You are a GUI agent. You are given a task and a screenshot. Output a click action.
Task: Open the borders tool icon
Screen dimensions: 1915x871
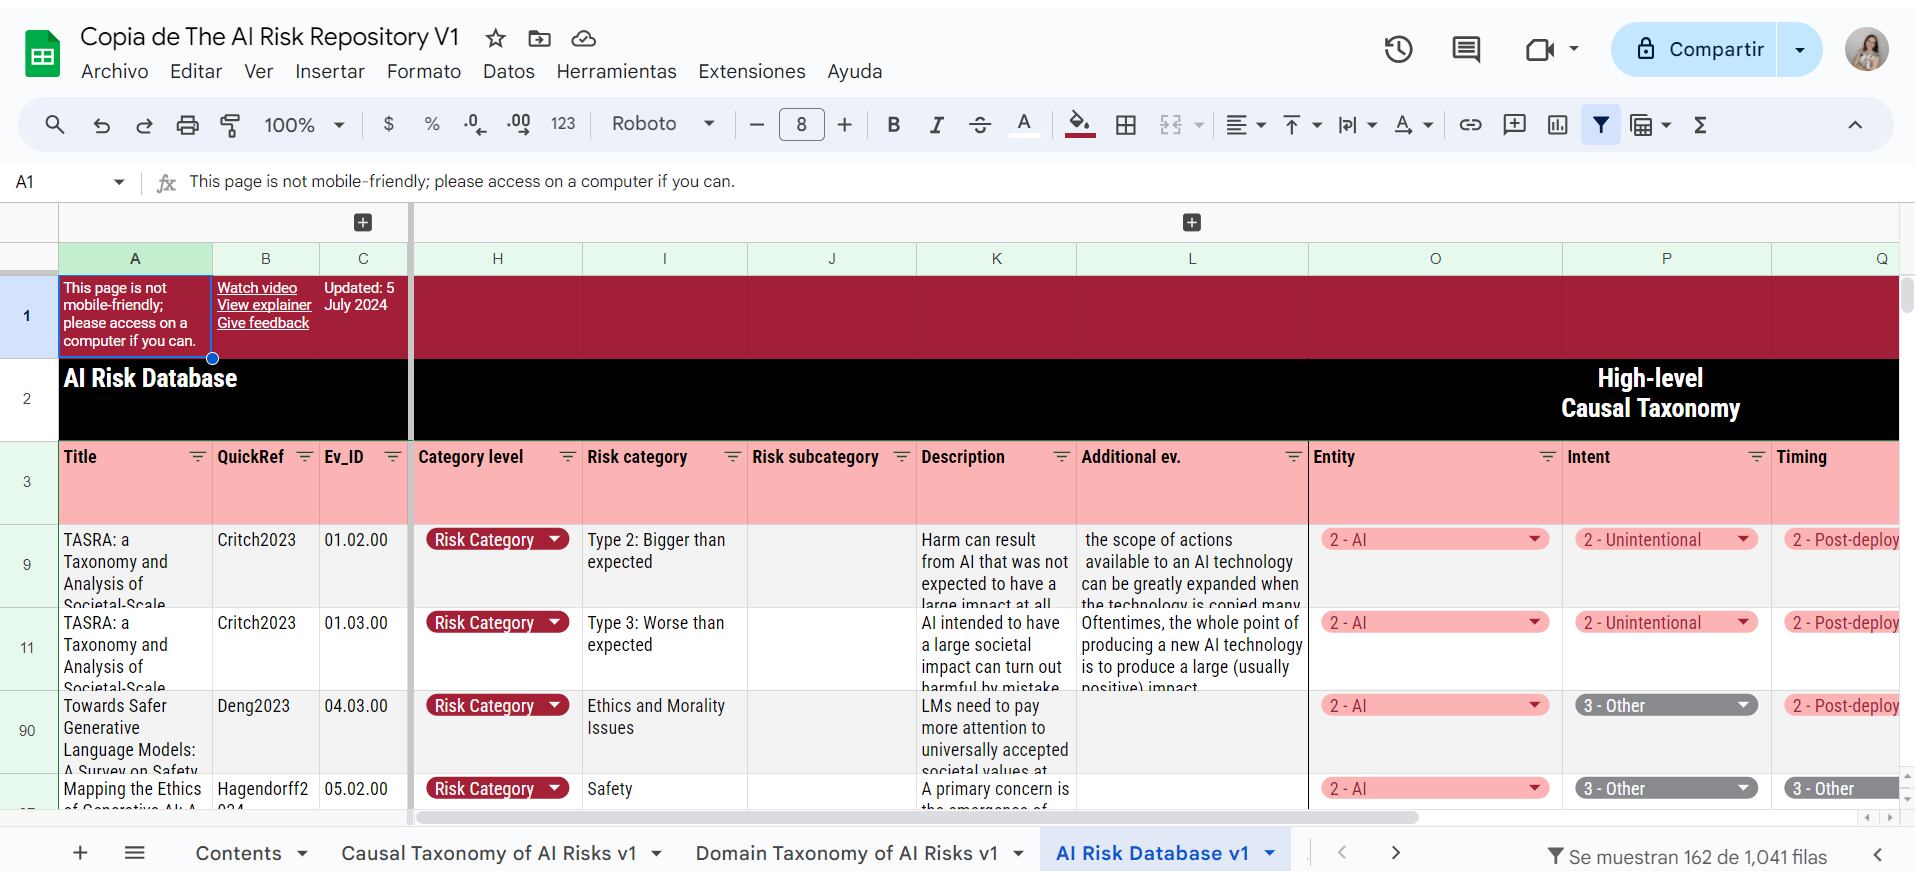1126,125
